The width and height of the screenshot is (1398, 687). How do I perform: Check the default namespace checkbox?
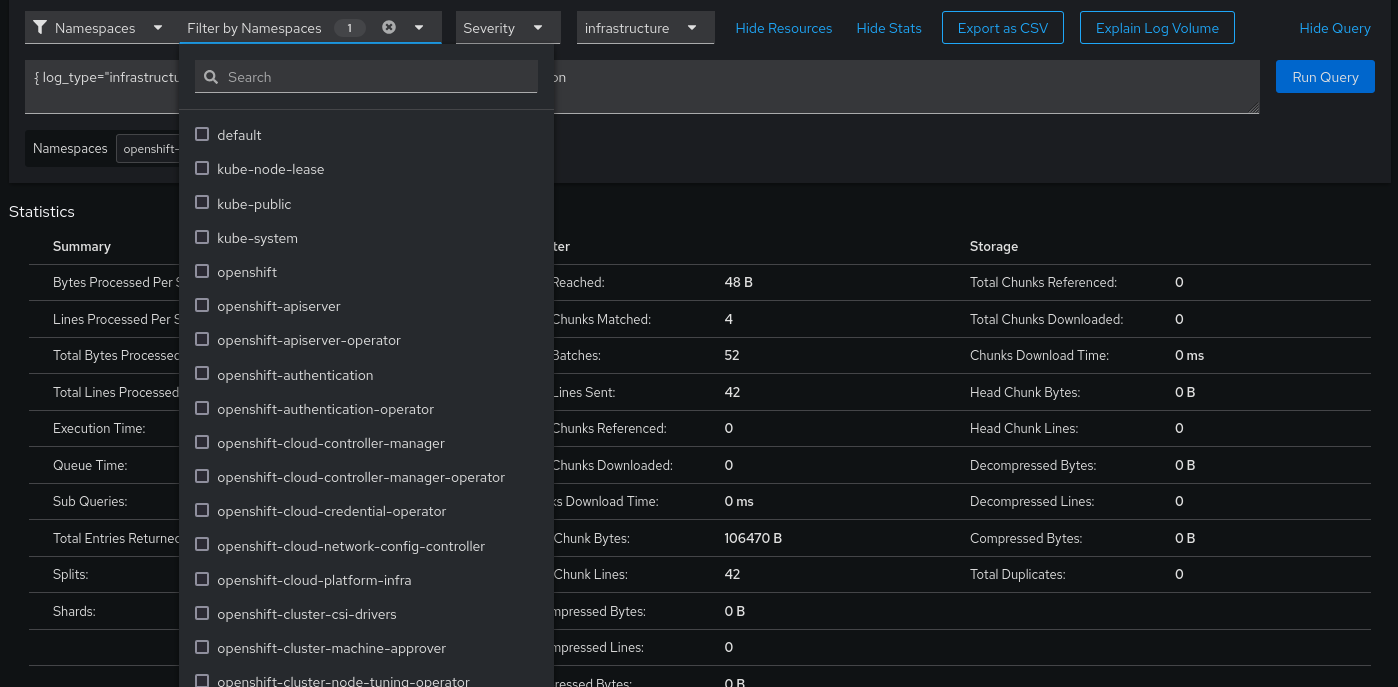click(202, 134)
